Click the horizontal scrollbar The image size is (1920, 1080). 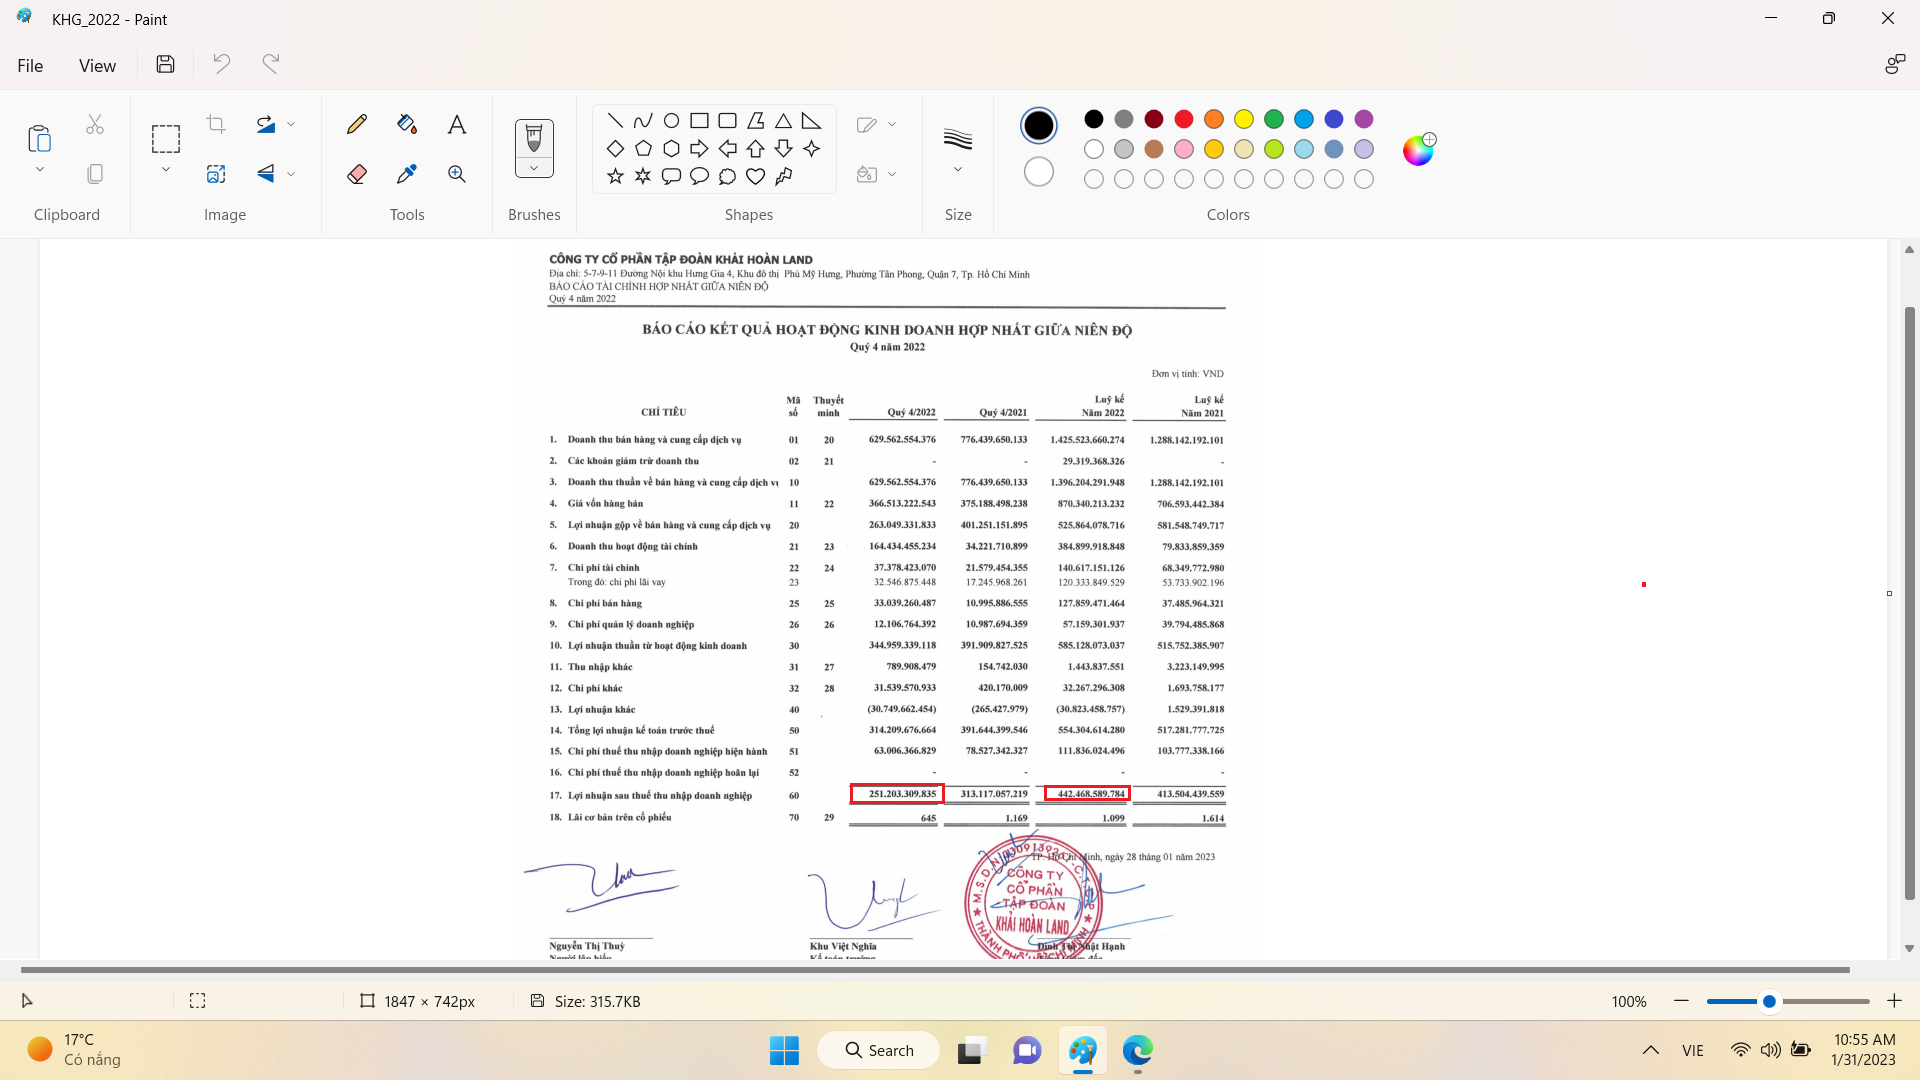935,970
